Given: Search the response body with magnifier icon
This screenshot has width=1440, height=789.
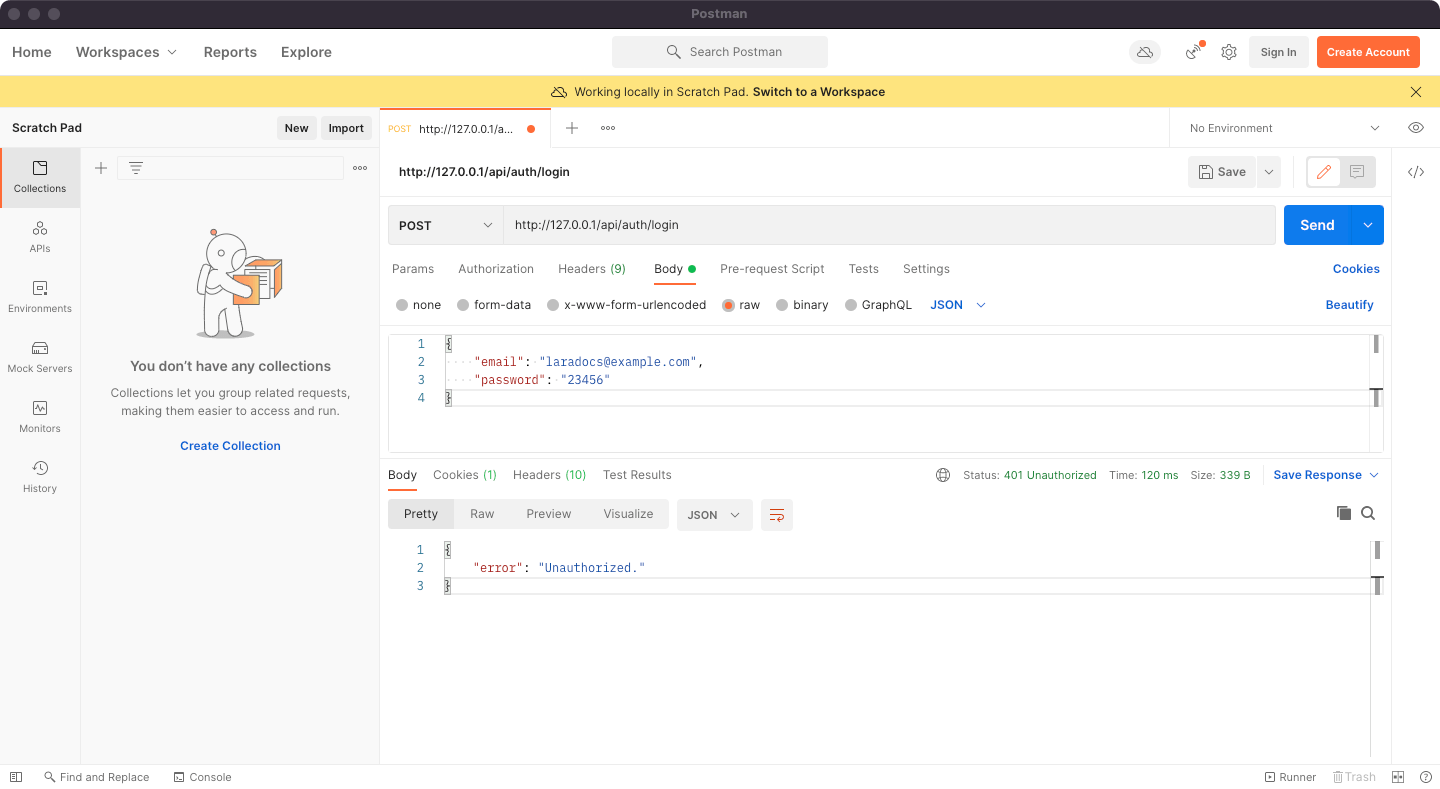Looking at the screenshot, I should coord(1368,513).
